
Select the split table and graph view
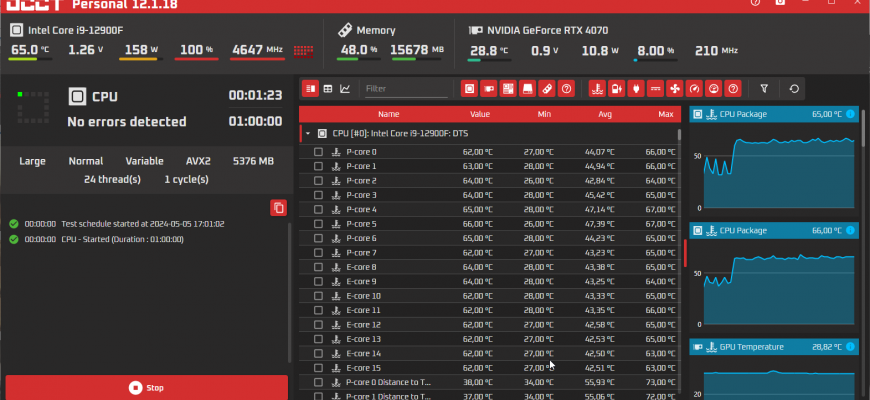tap(310, 89)
